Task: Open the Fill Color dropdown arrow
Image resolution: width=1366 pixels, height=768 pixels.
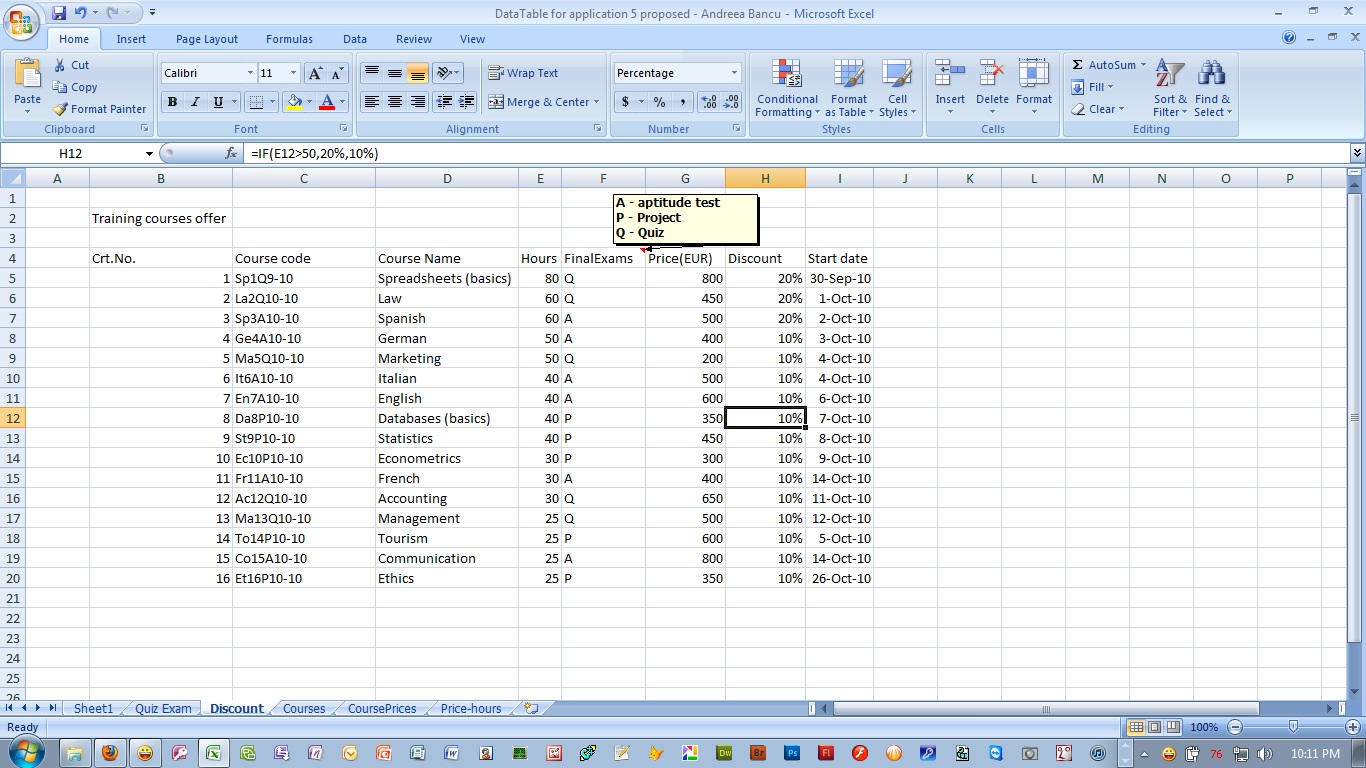Action: coord(308,102)
